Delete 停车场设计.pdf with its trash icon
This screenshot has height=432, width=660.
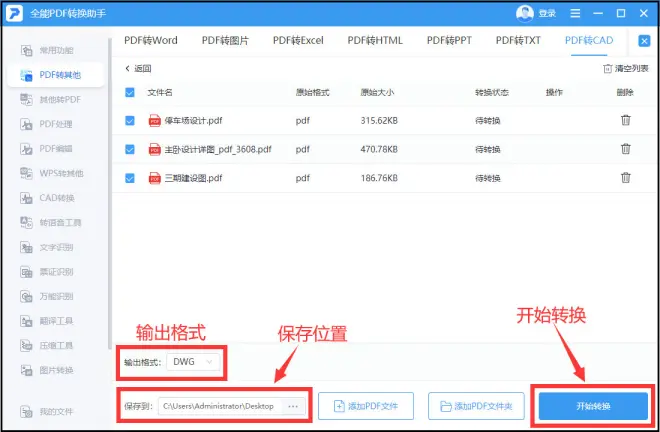point(625,120)
